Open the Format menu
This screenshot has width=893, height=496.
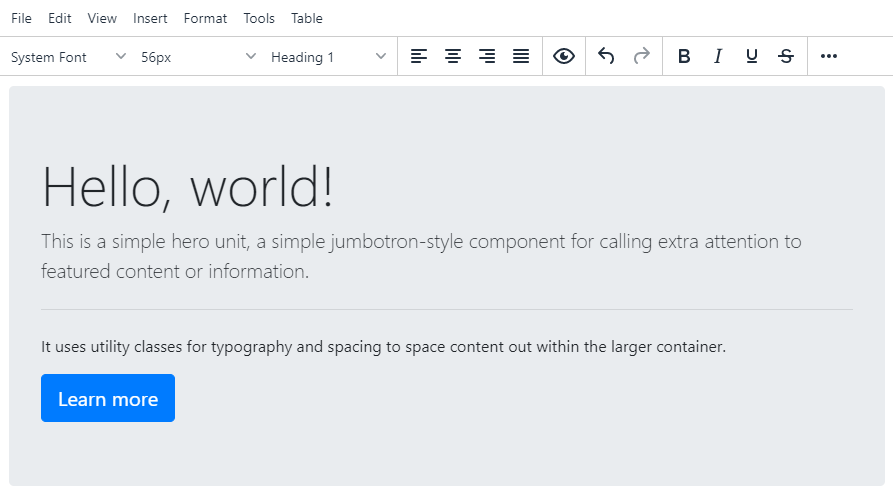tap(205, 18)
